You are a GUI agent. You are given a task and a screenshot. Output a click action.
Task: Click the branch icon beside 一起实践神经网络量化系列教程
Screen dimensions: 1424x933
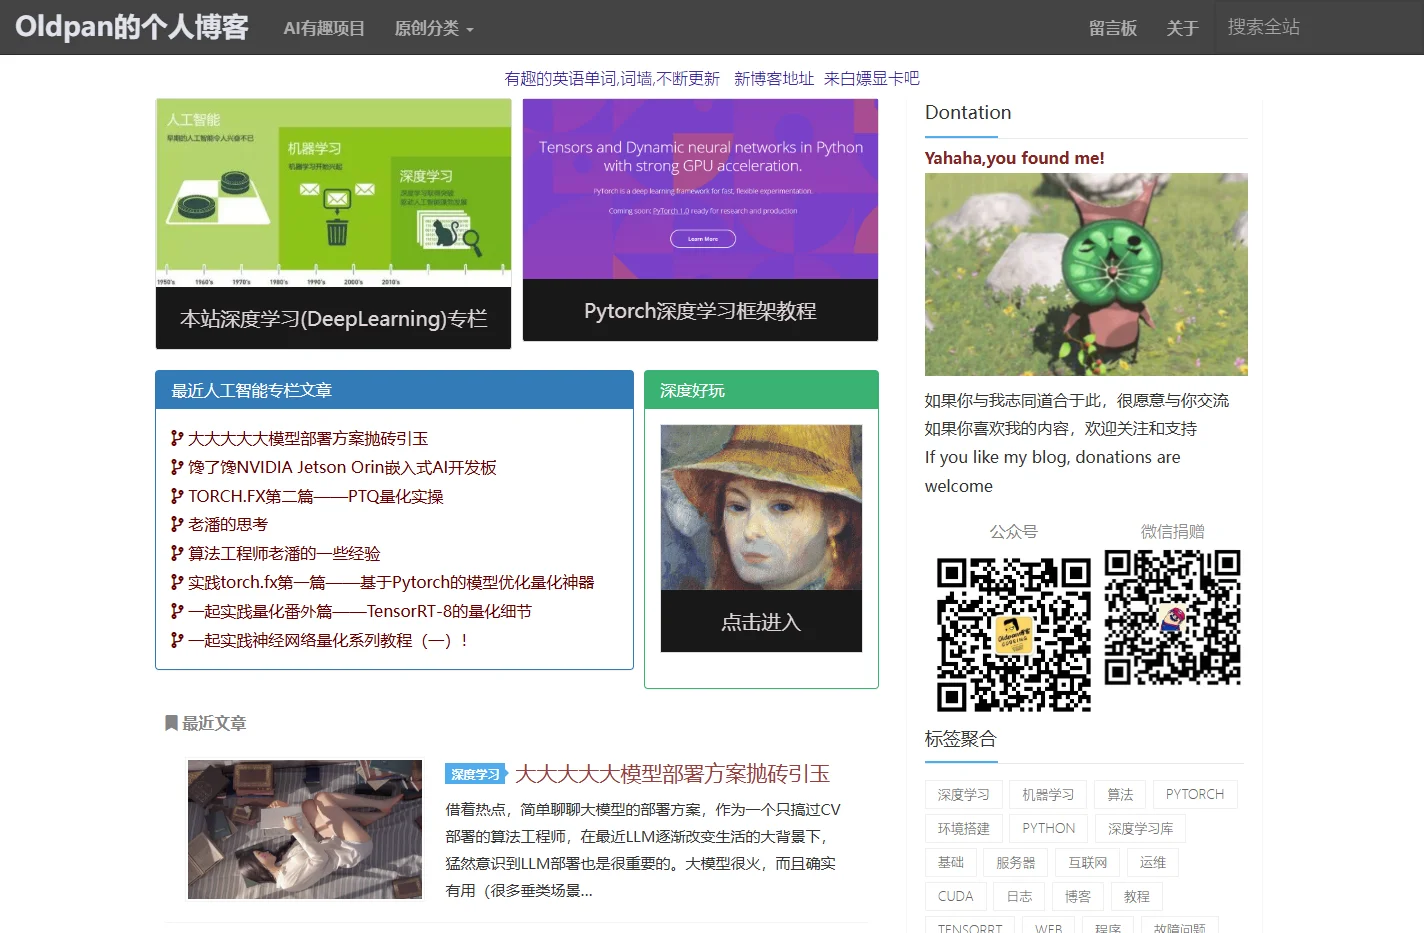point(177,640)
